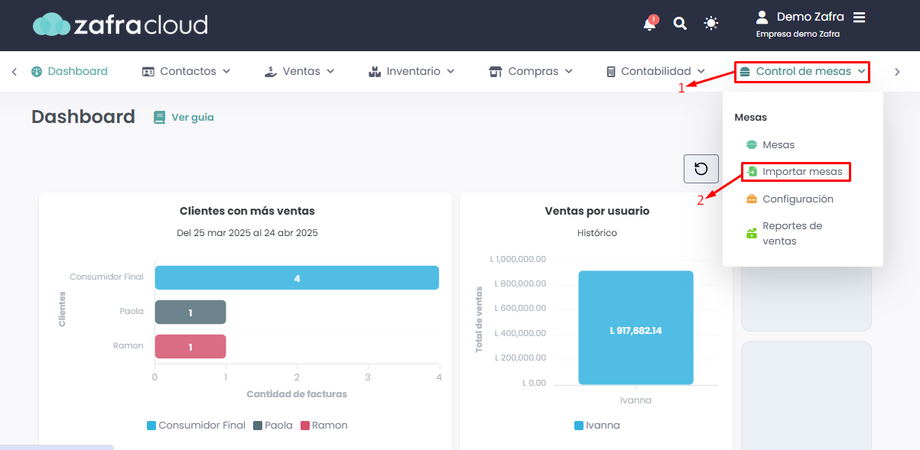The width and height of the screenshot is (920, 450).
Task: Click the Mesas section heading in dropdown
Action: coord(750,117)
